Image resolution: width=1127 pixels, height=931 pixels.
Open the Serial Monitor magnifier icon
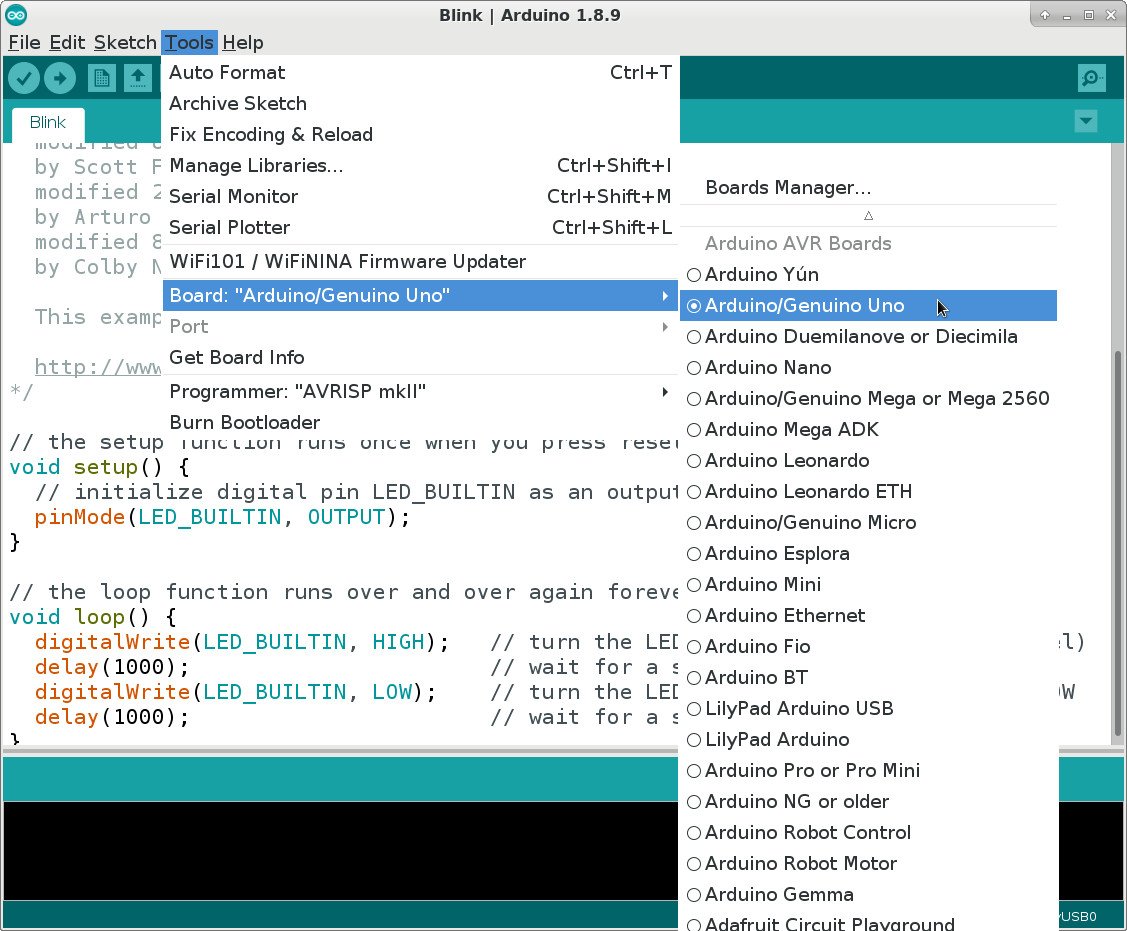(x=1091, y=78)
